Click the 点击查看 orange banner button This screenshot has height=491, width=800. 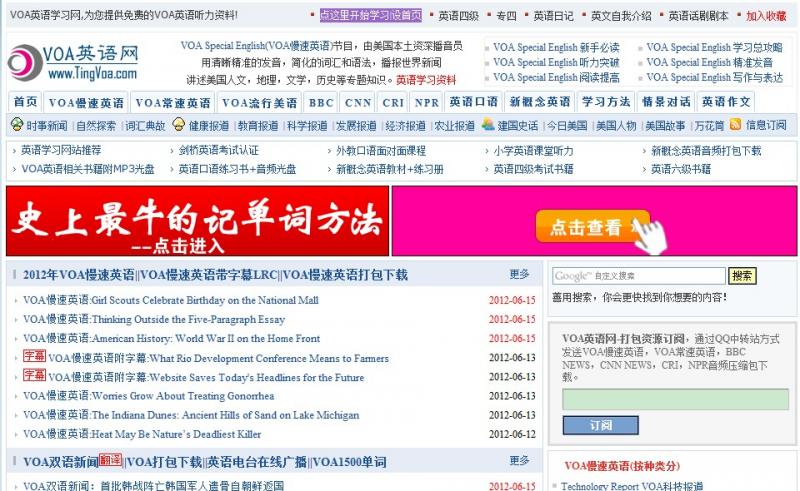click(592, 226)
